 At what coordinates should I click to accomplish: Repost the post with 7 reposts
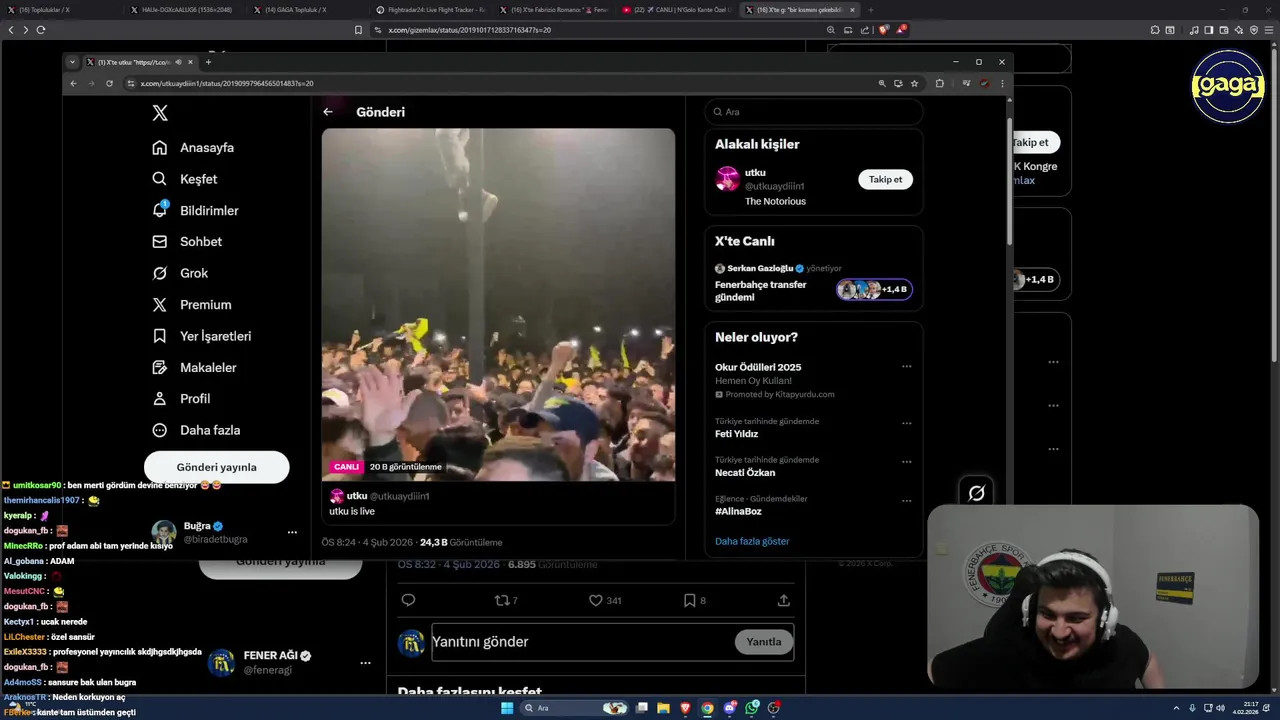click(507, 600)
